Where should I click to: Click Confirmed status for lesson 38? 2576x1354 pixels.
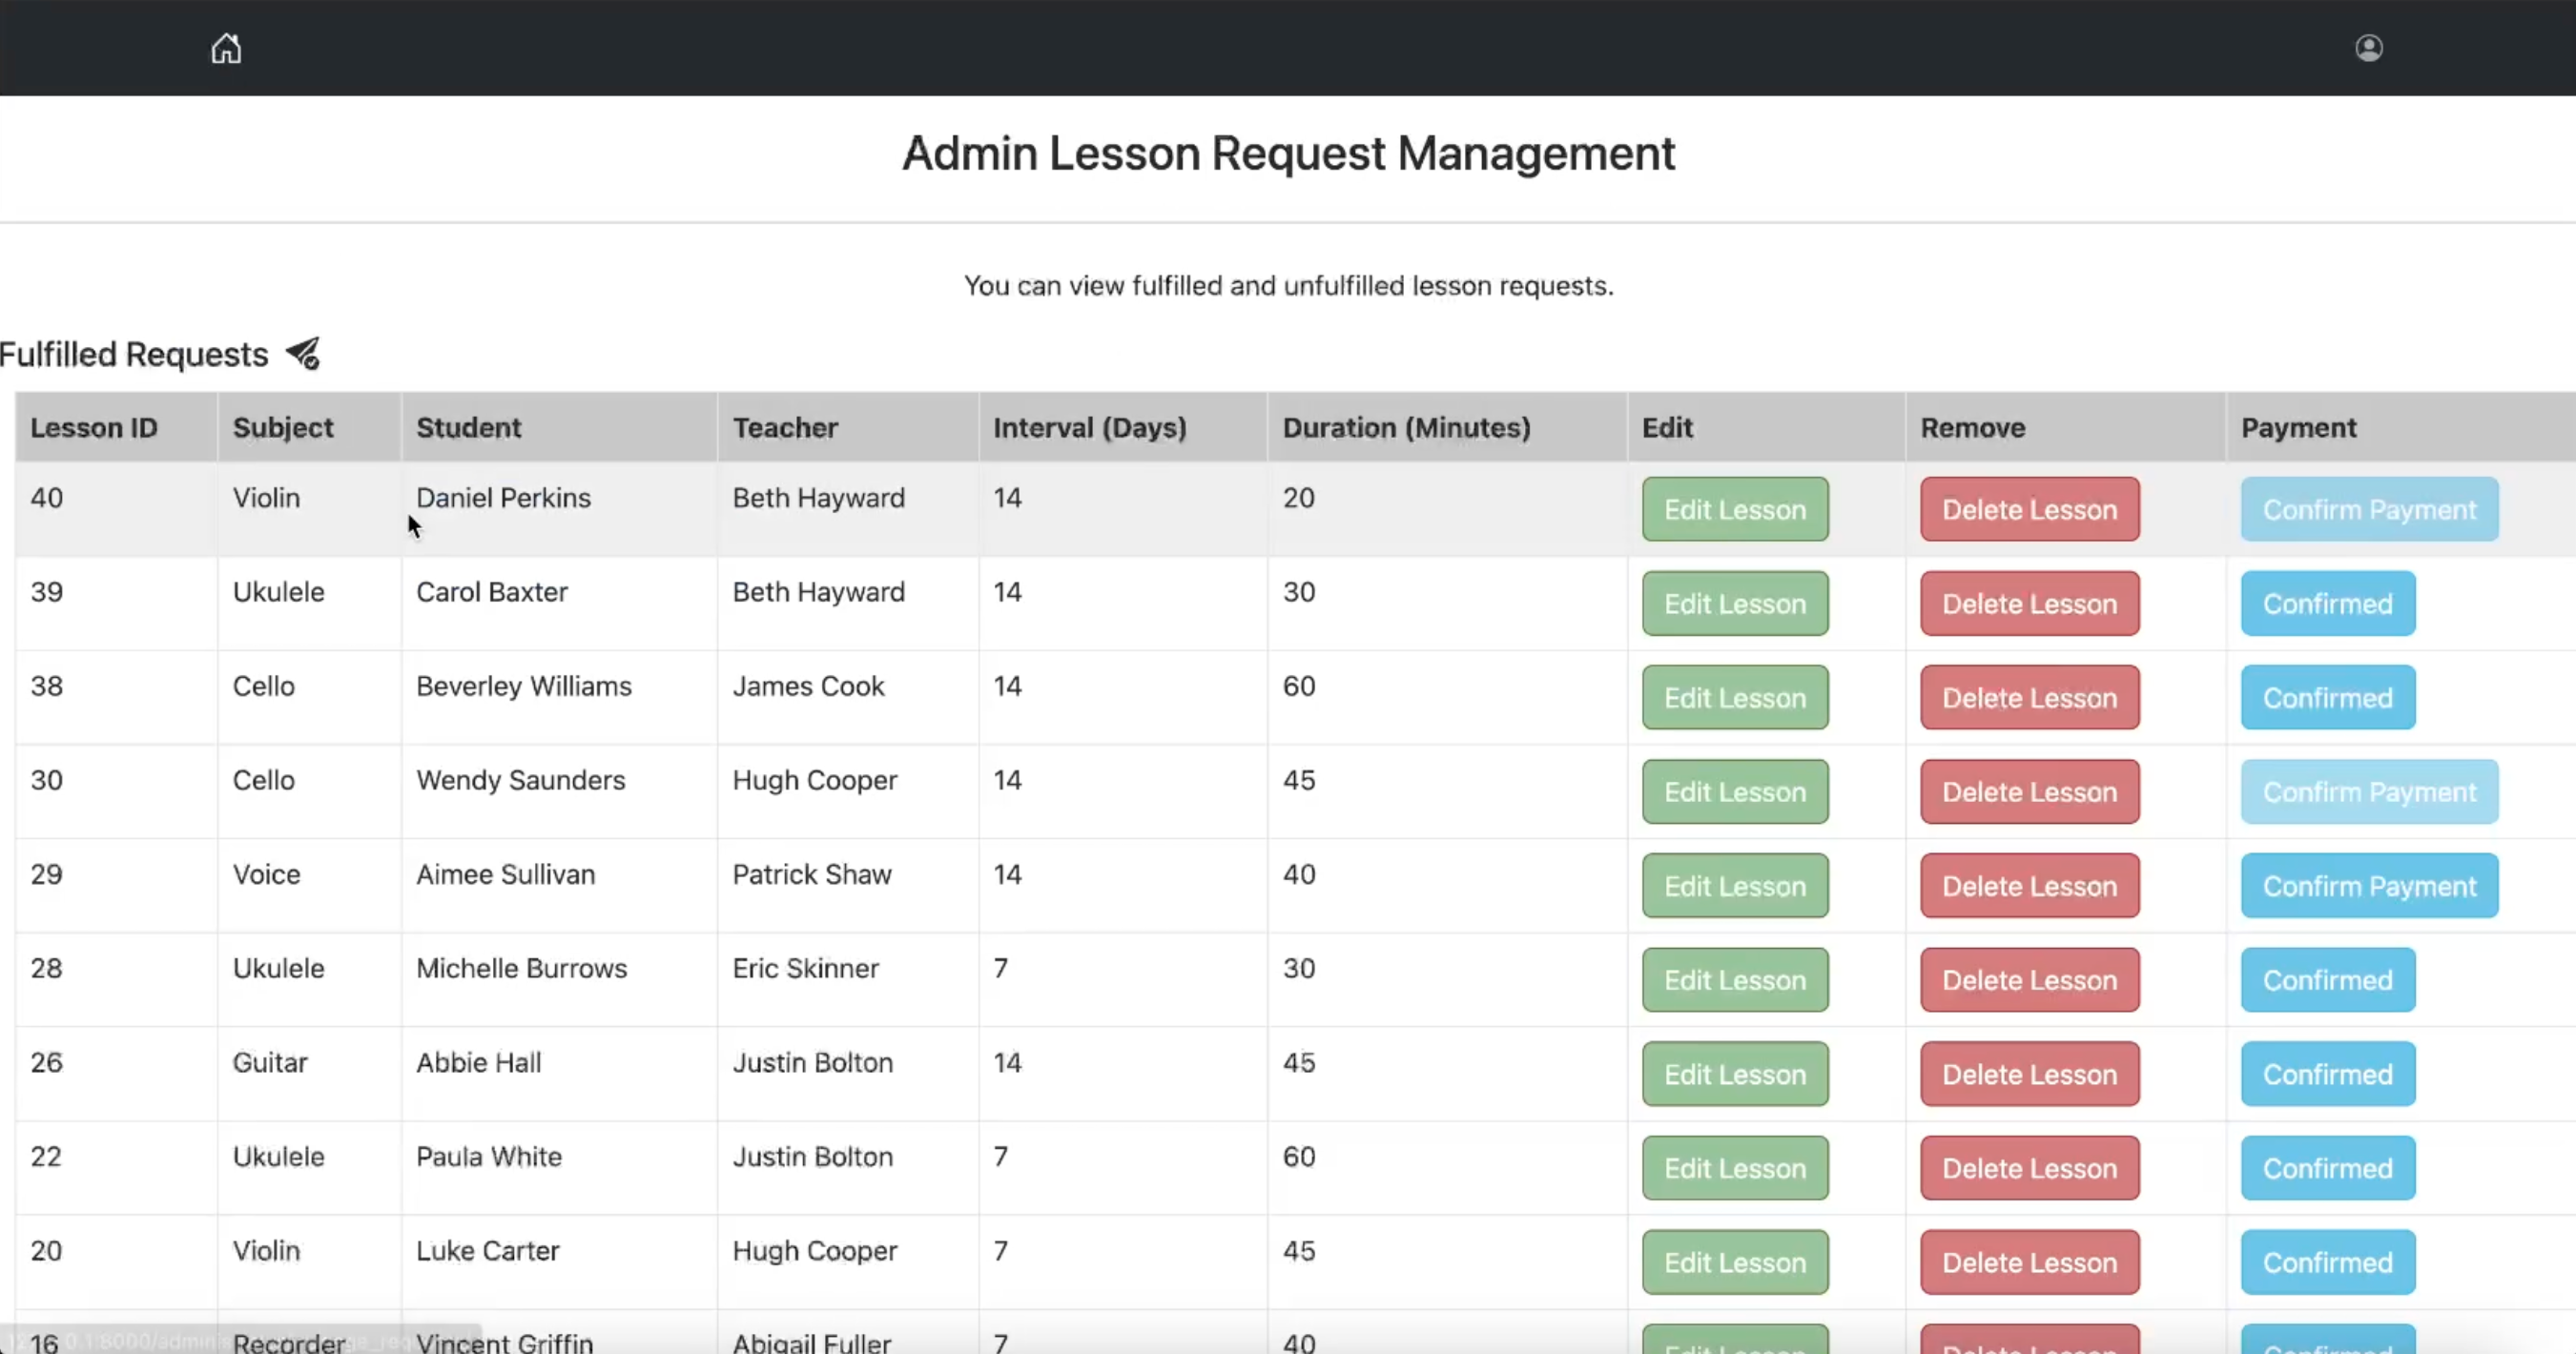(2327, 698)
